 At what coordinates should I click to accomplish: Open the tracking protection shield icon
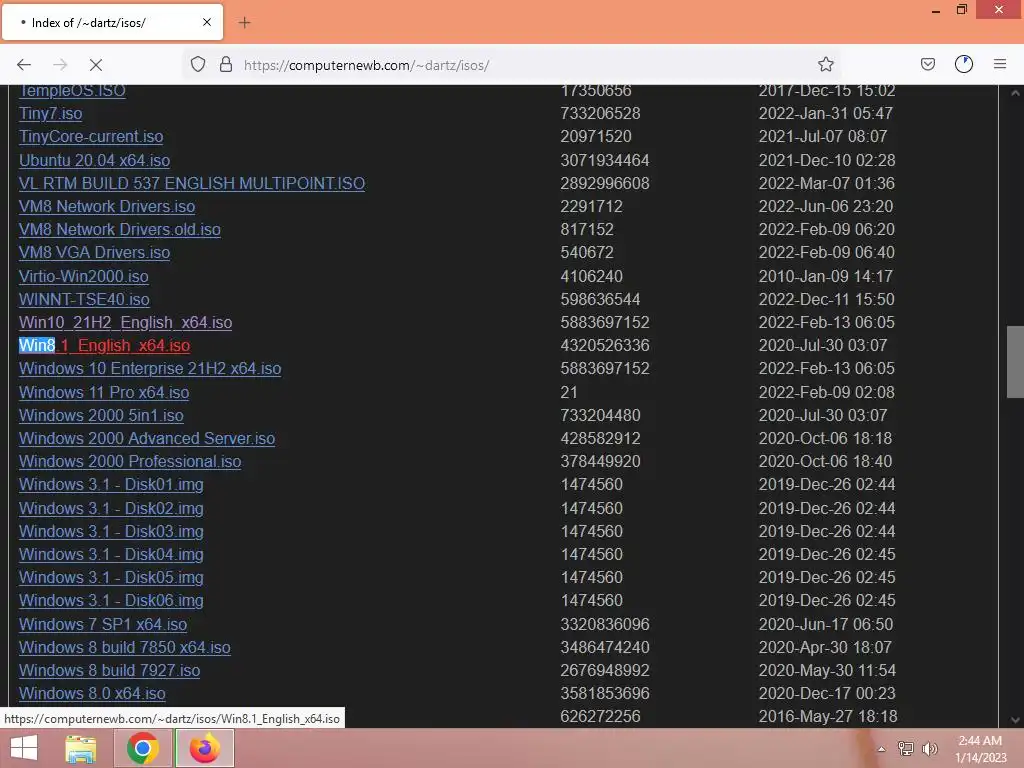pos(198,64)
